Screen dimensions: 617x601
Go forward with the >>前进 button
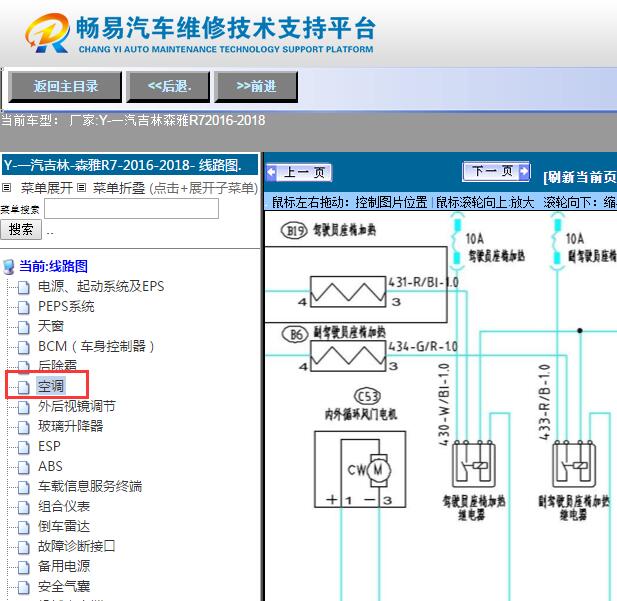(256, 87)
